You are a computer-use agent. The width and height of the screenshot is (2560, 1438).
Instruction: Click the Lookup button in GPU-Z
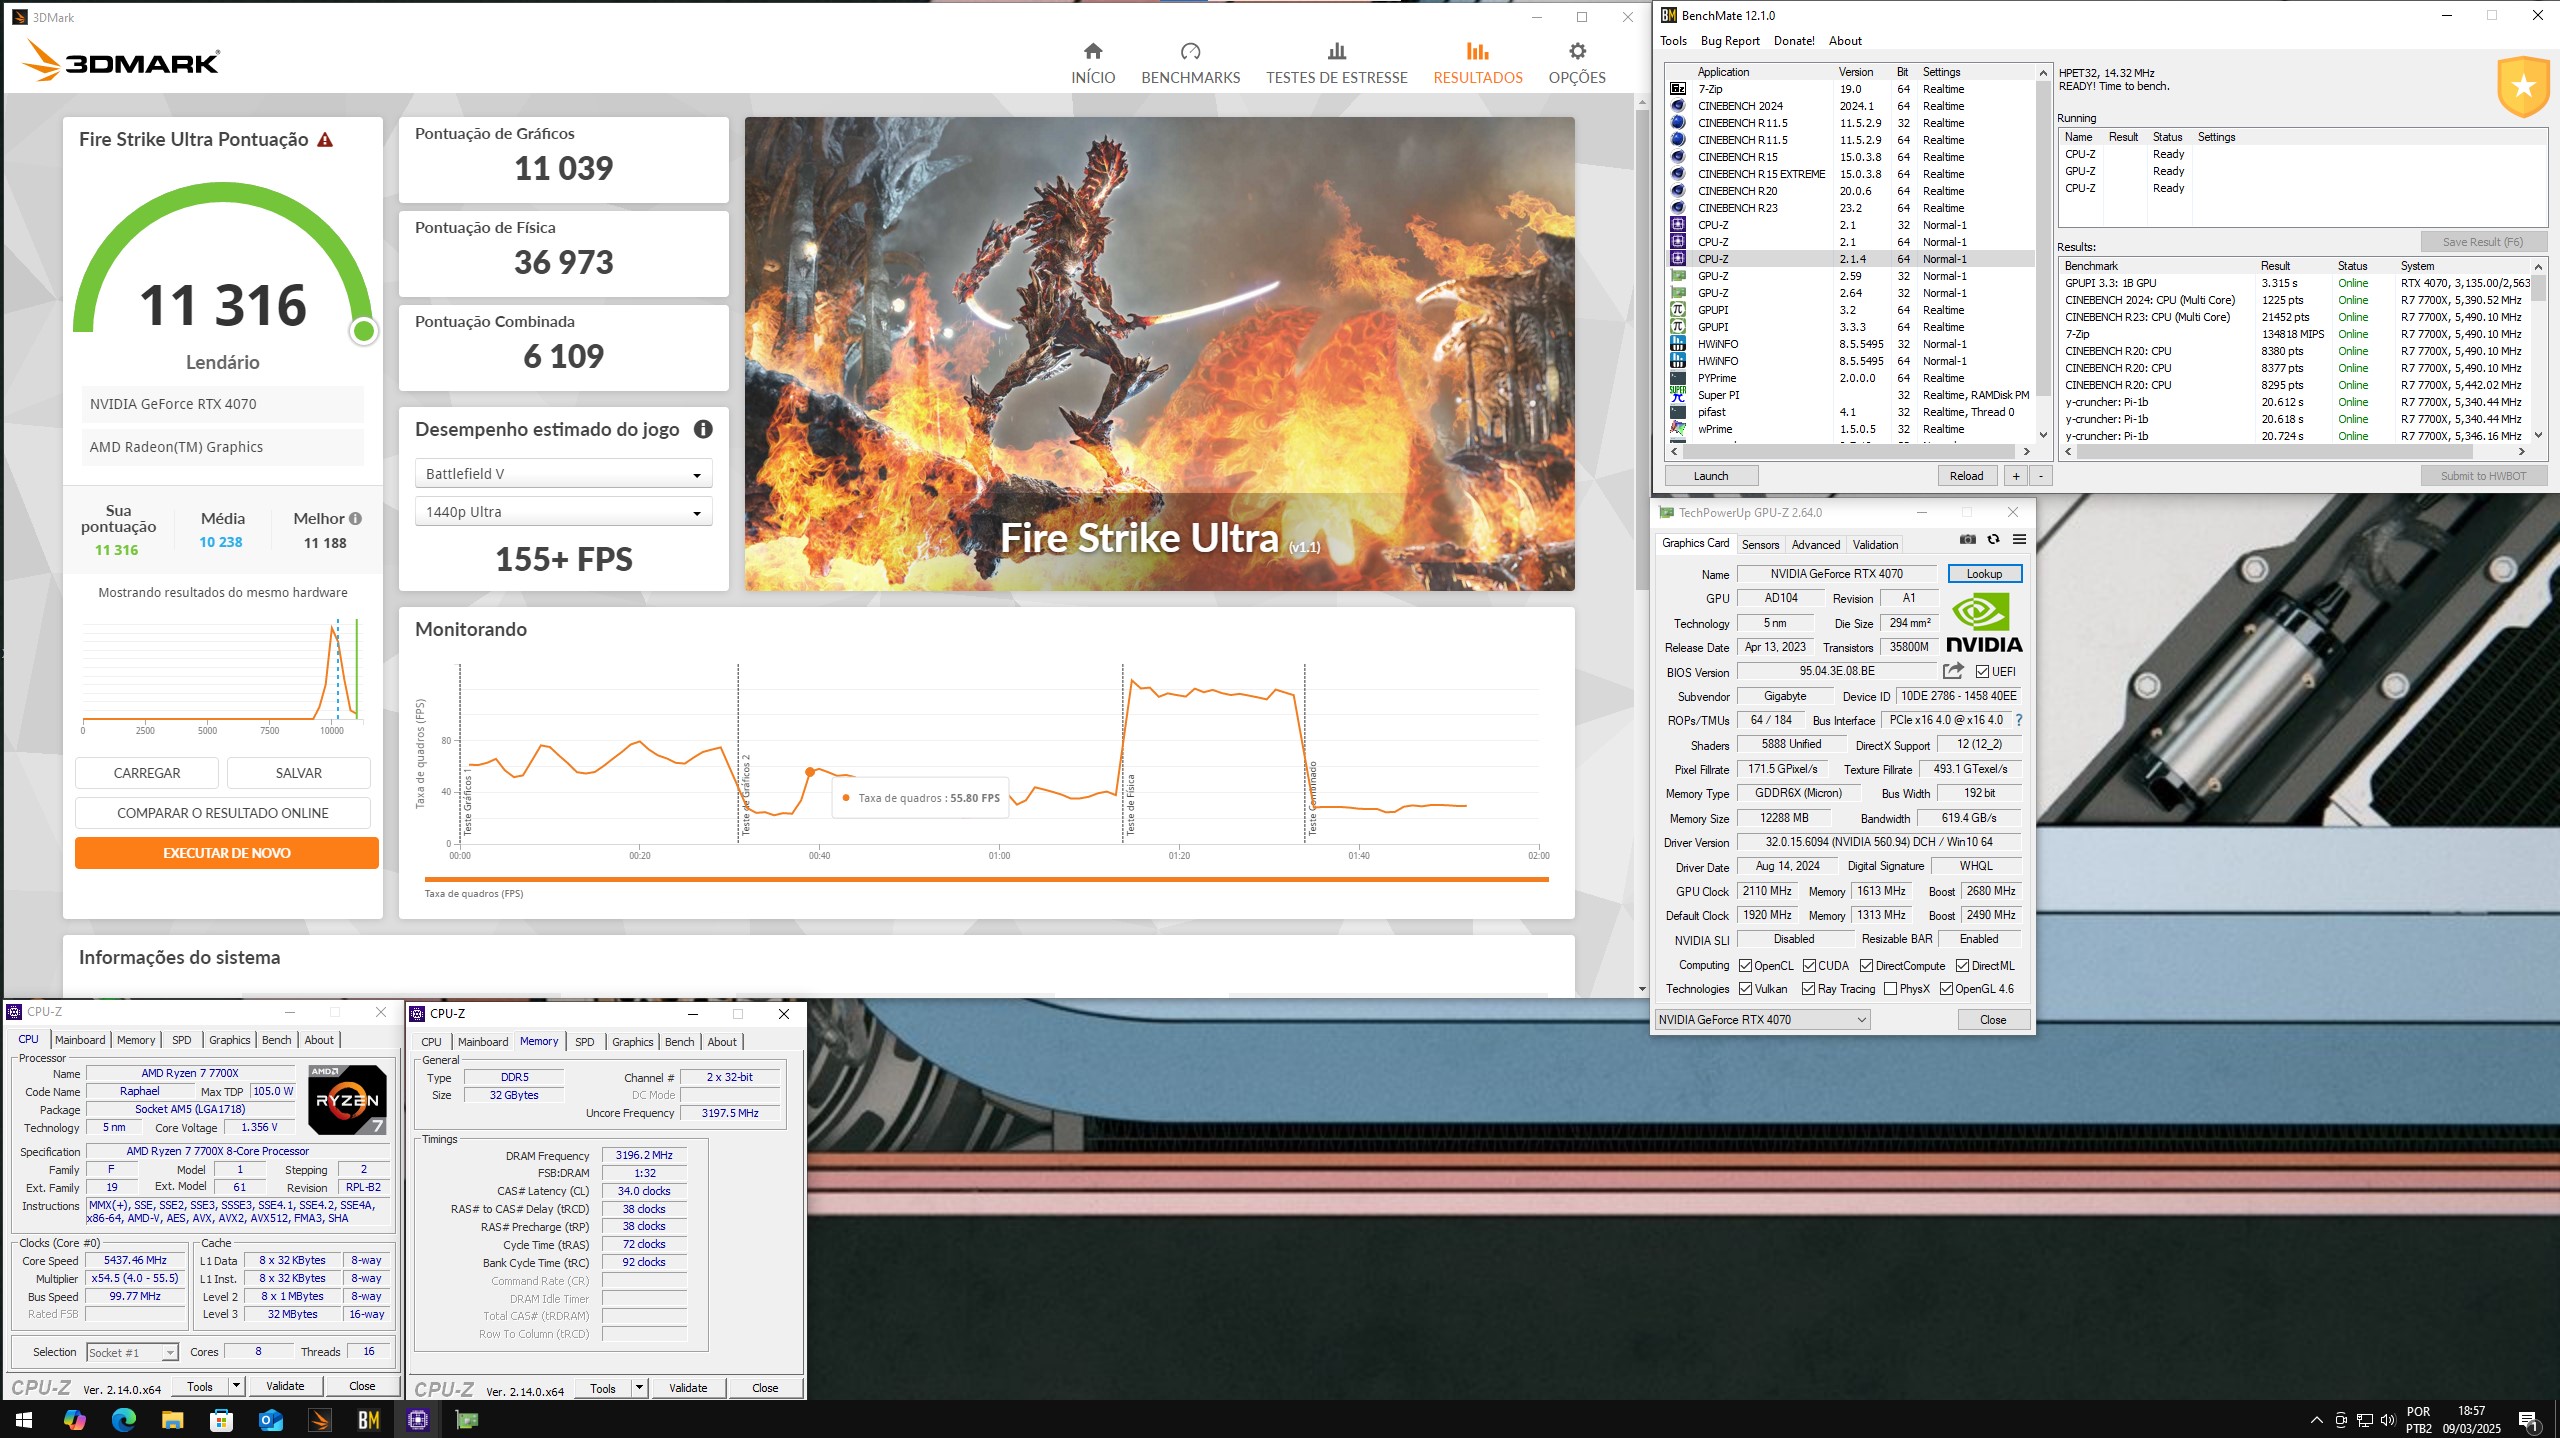(1984, 574)
